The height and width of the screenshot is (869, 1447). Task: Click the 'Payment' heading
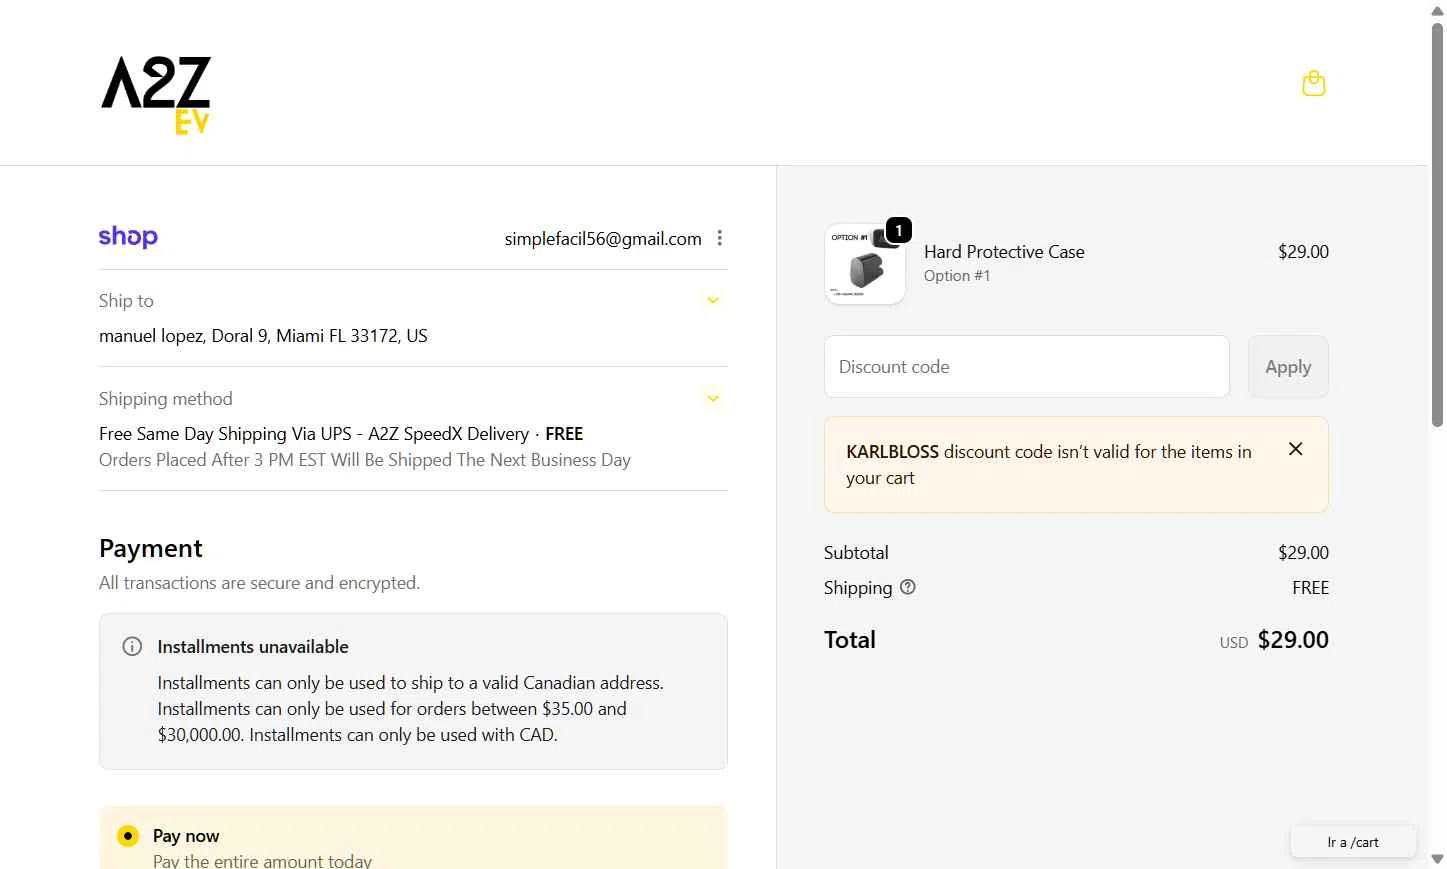(x=151, y=548)
